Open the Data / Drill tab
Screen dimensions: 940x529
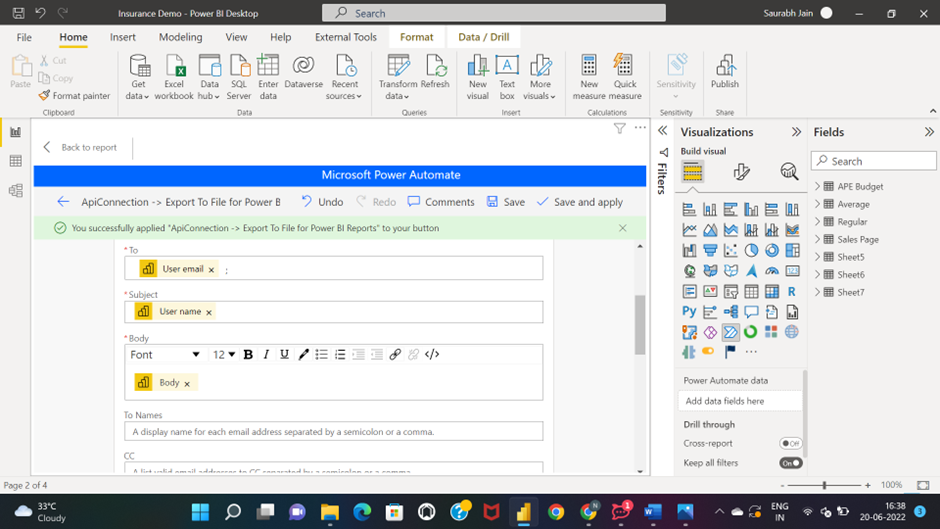pyautogui.click(x=484, y=37)
